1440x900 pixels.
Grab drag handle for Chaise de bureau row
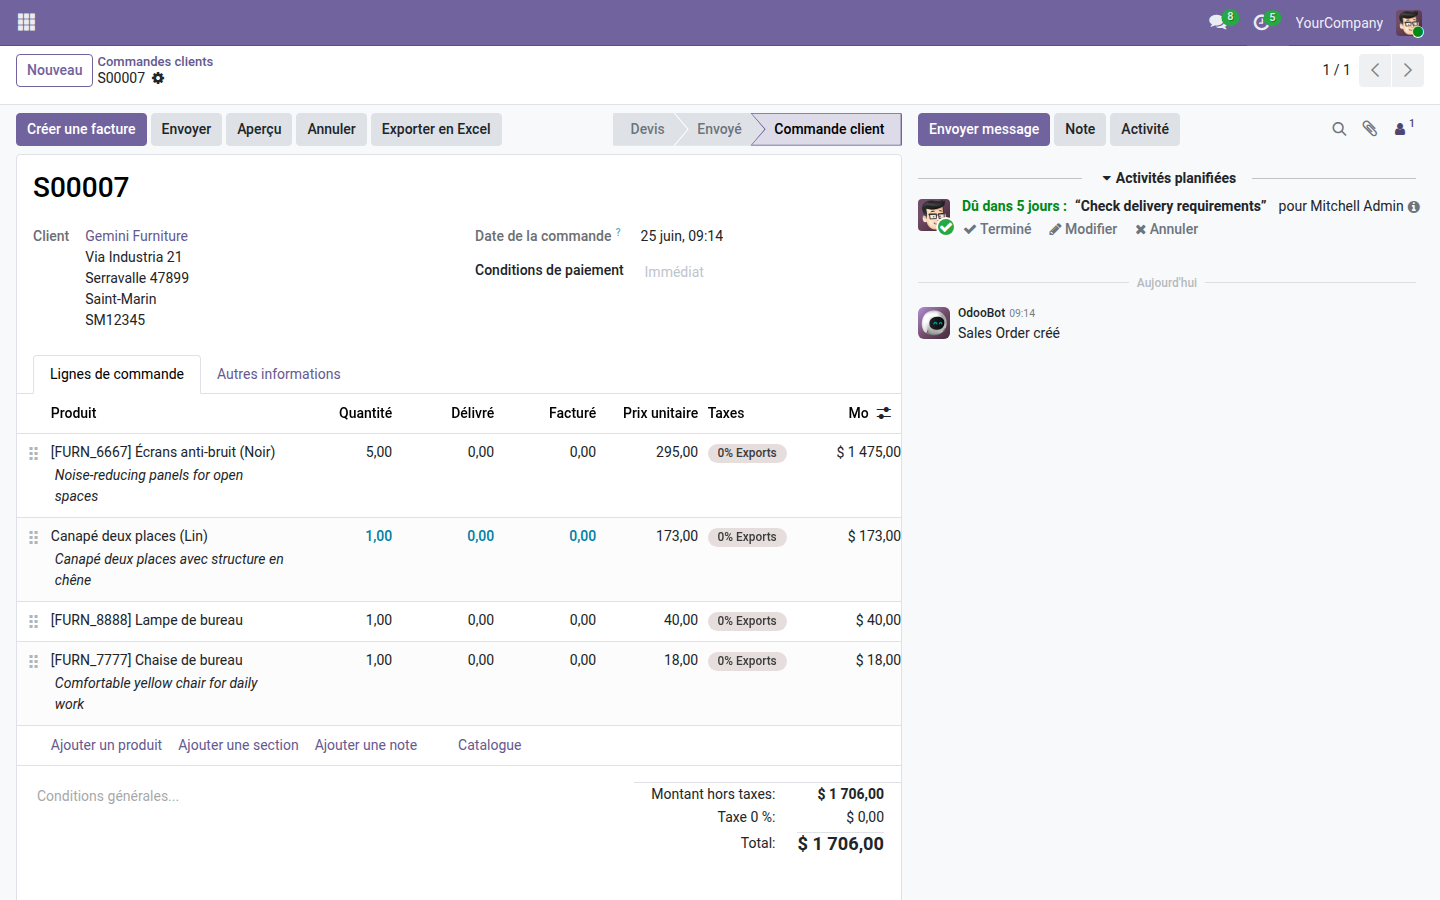coord(33,661)
